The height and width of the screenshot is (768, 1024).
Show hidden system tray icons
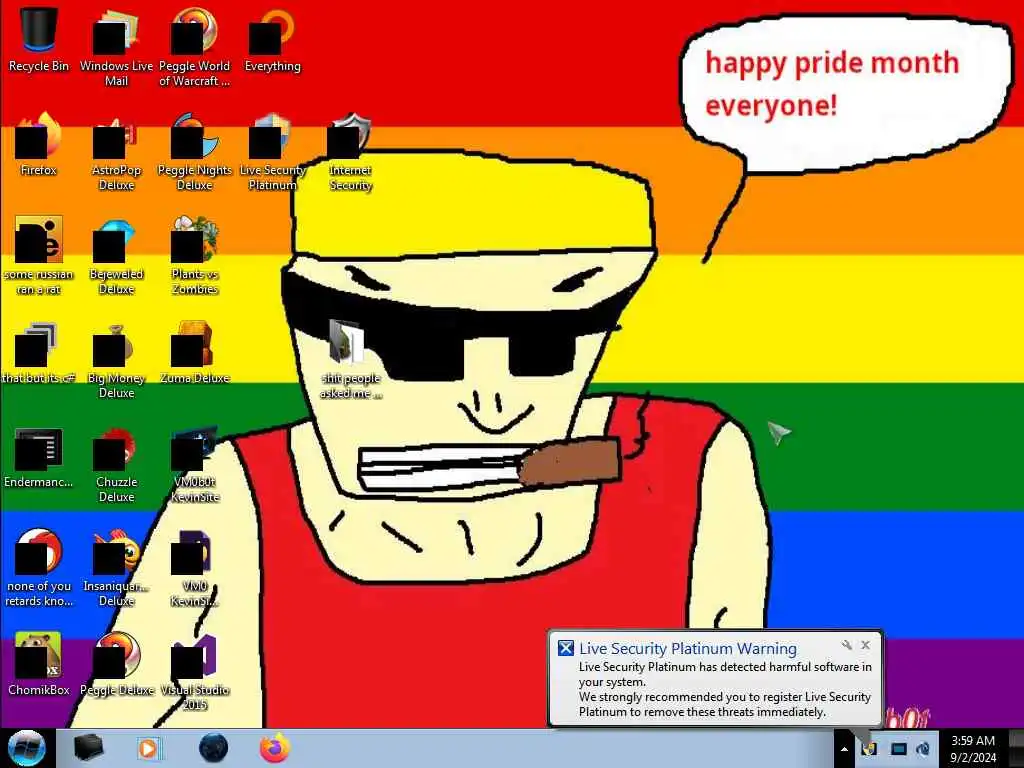point(844,749)
